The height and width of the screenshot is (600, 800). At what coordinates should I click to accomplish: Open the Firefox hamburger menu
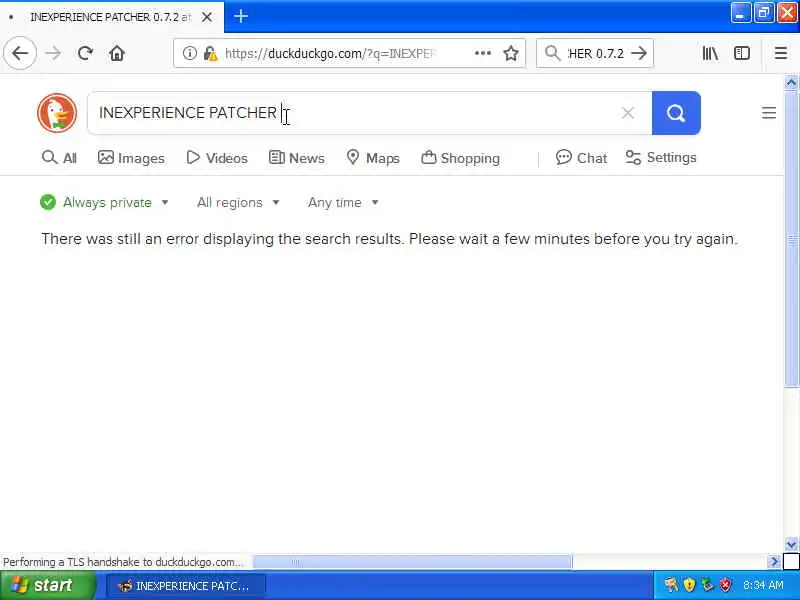[x=781, y=53]
